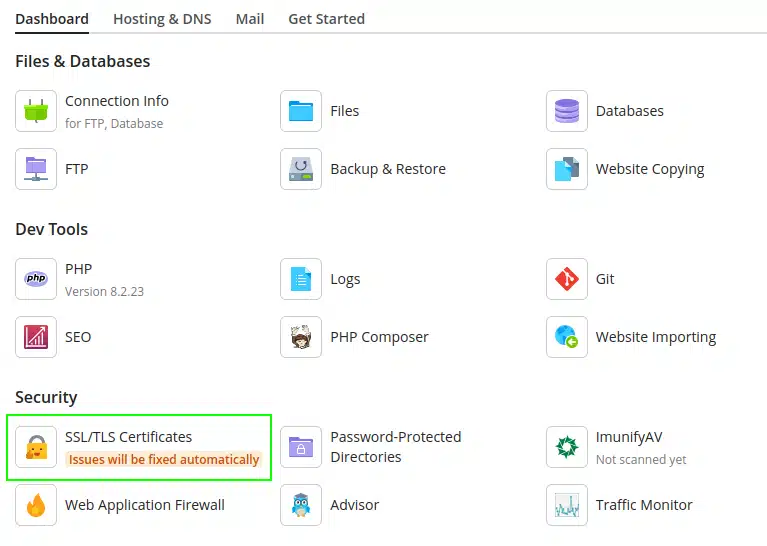Click the 'Dev Tools' section heading

click(51, 229)
